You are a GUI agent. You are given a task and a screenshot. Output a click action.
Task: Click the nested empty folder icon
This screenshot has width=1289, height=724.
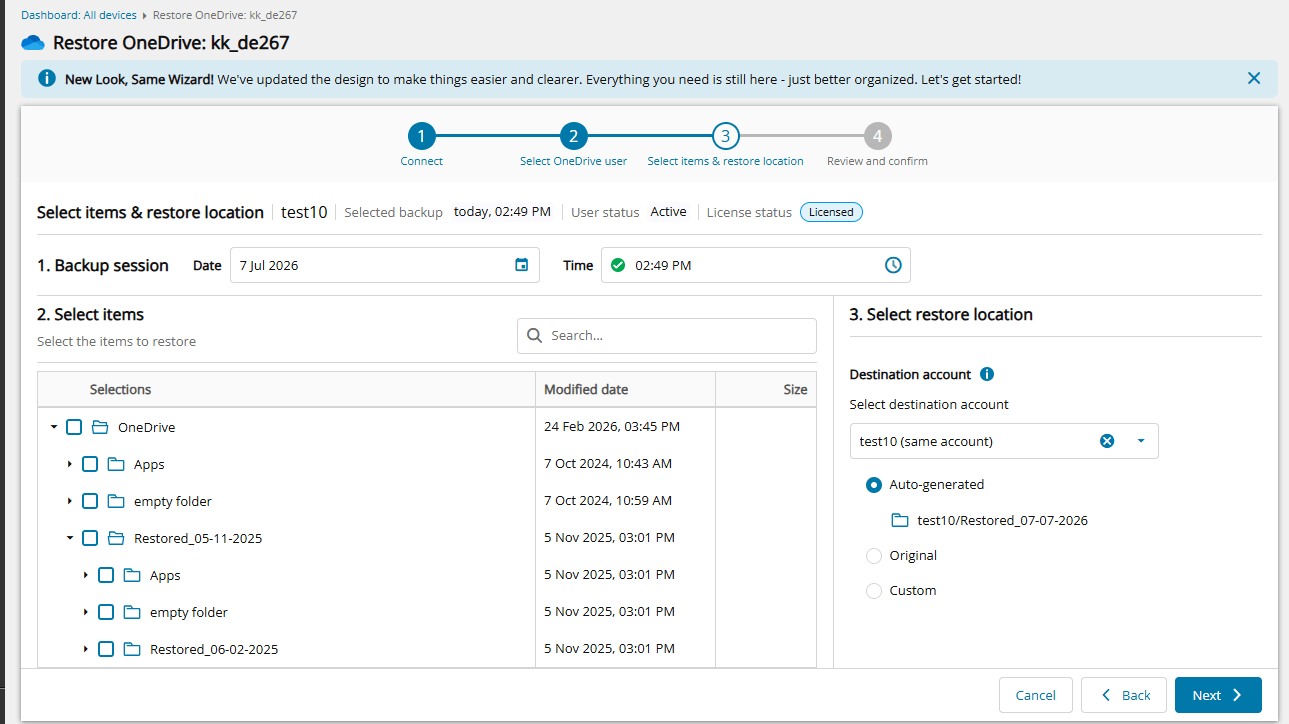tap(132, 612)
